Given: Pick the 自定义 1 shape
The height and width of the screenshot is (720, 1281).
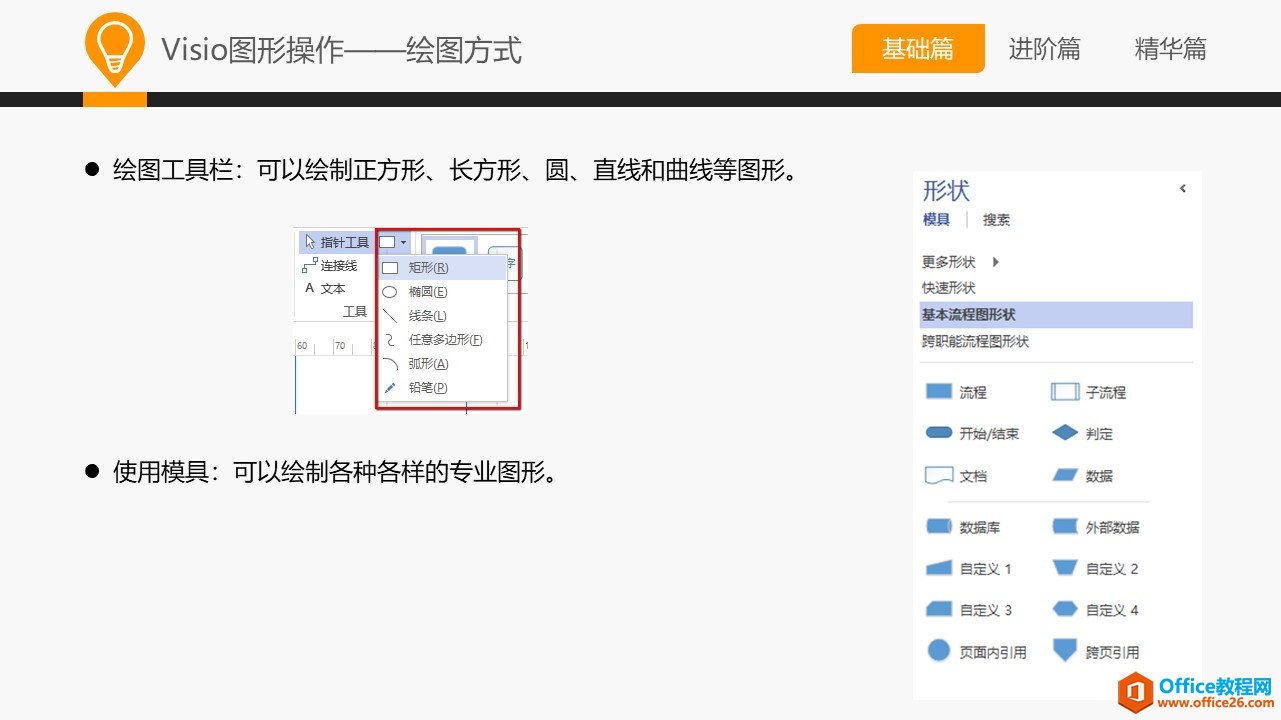Looking at the screenshot, I should [x=968, y=569].
